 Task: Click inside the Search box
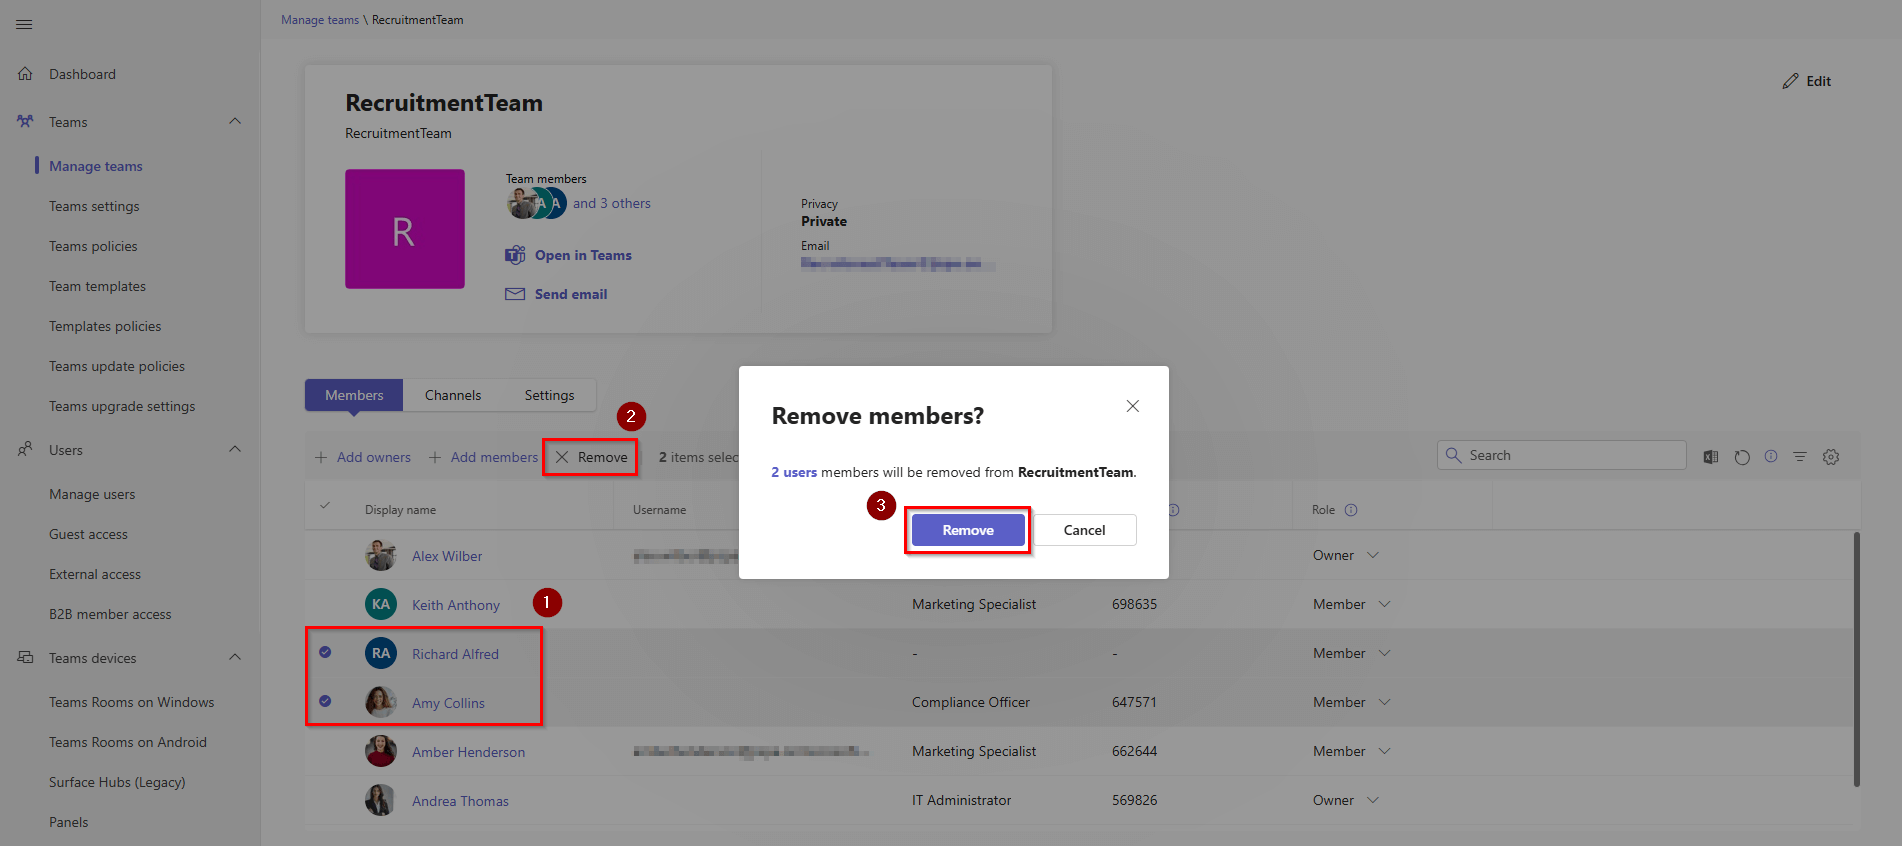pos(1562,455)
